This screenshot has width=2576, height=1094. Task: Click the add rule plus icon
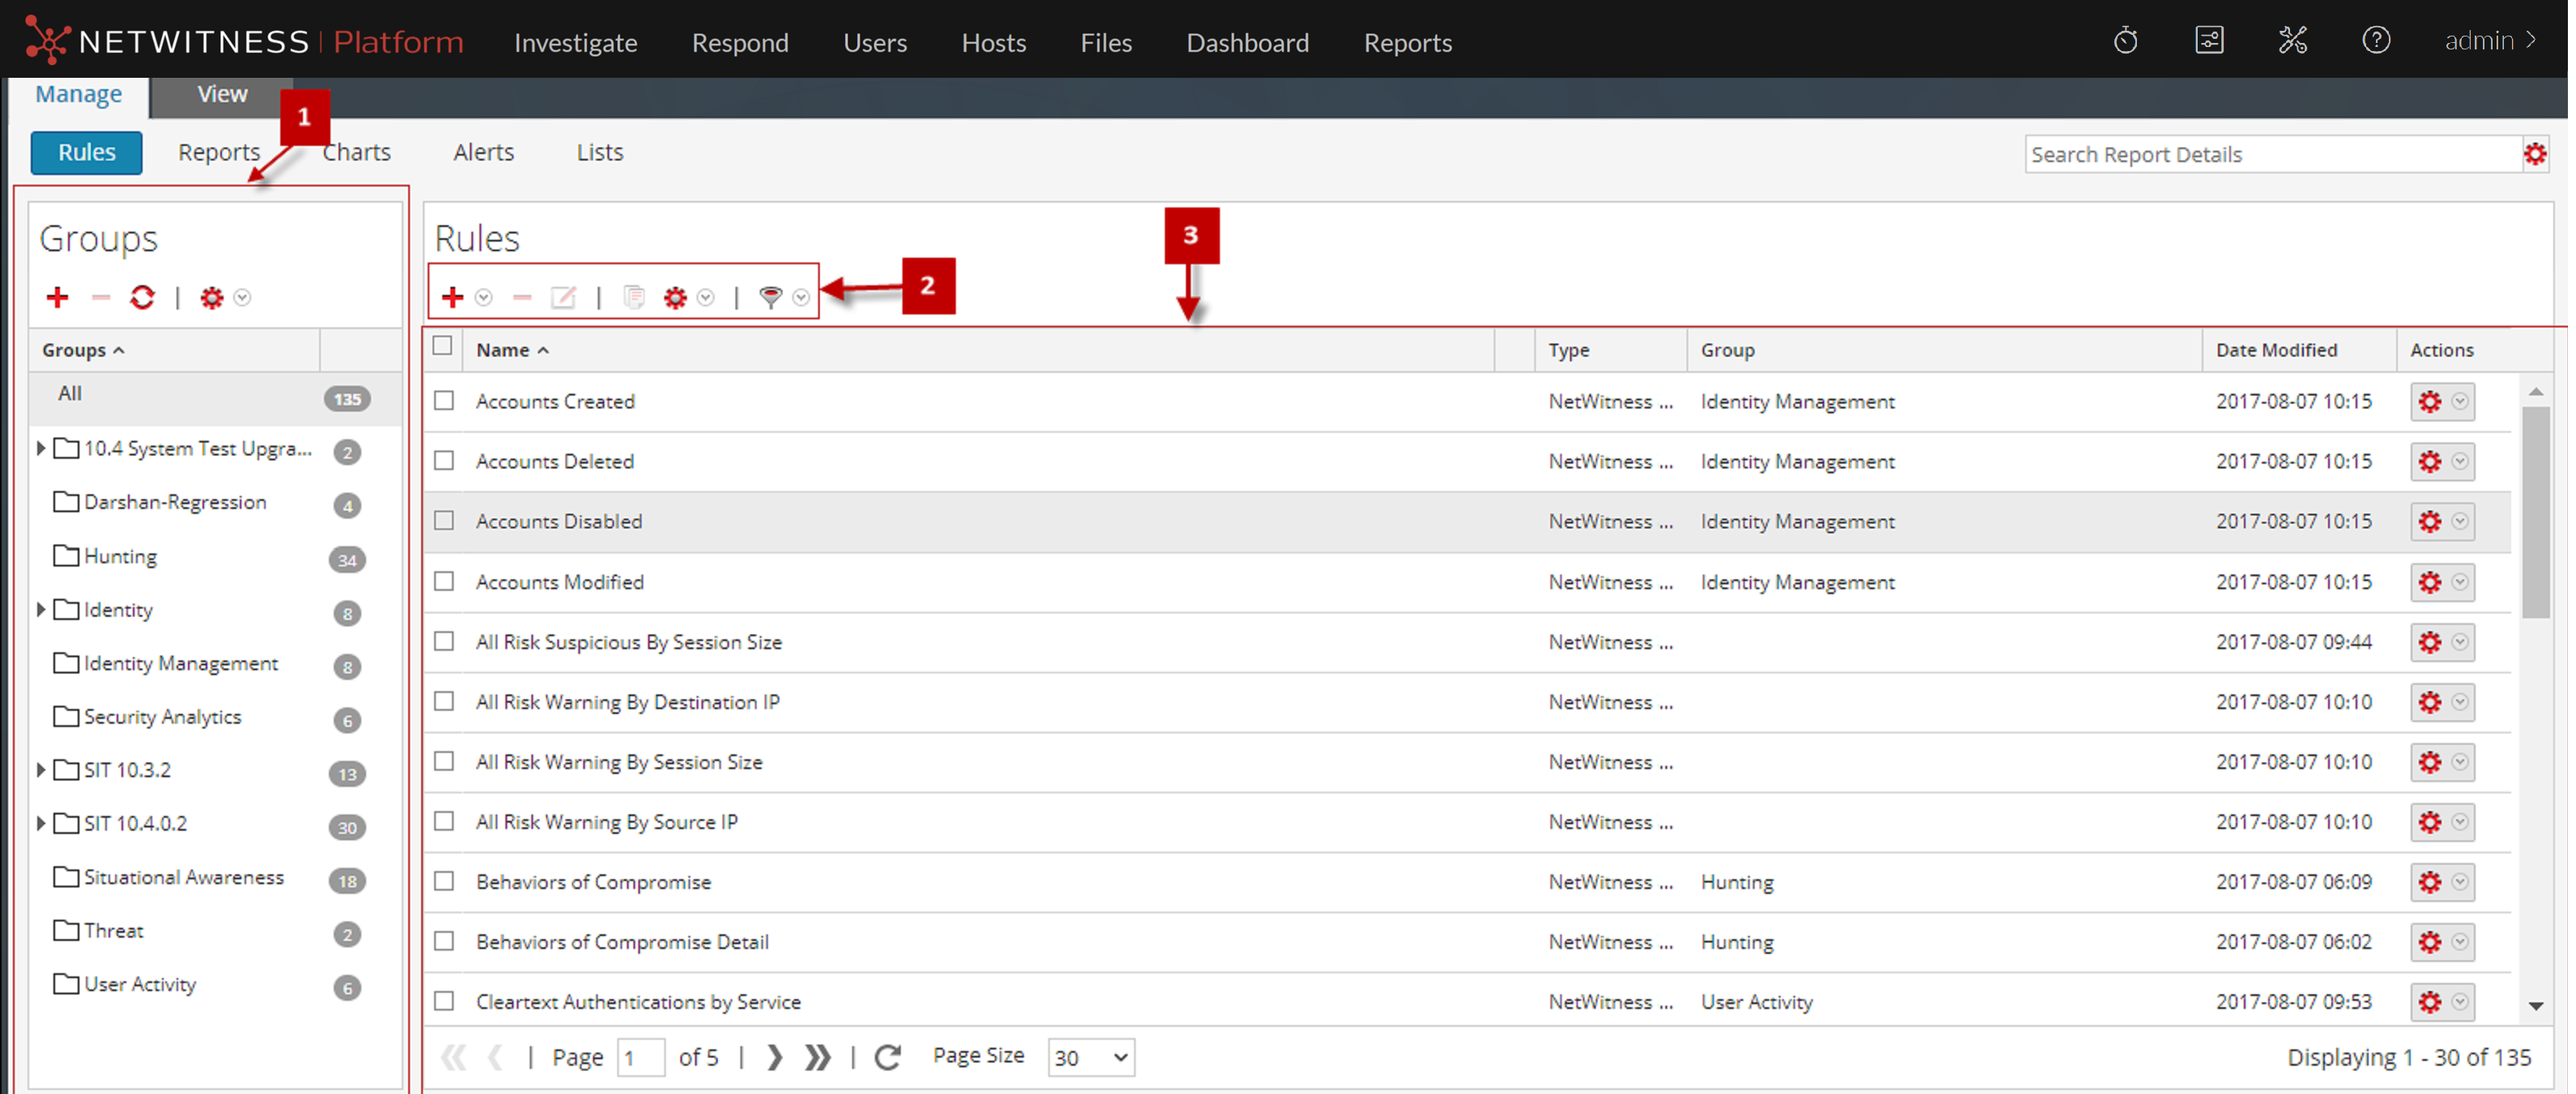[x=452, y=297]
